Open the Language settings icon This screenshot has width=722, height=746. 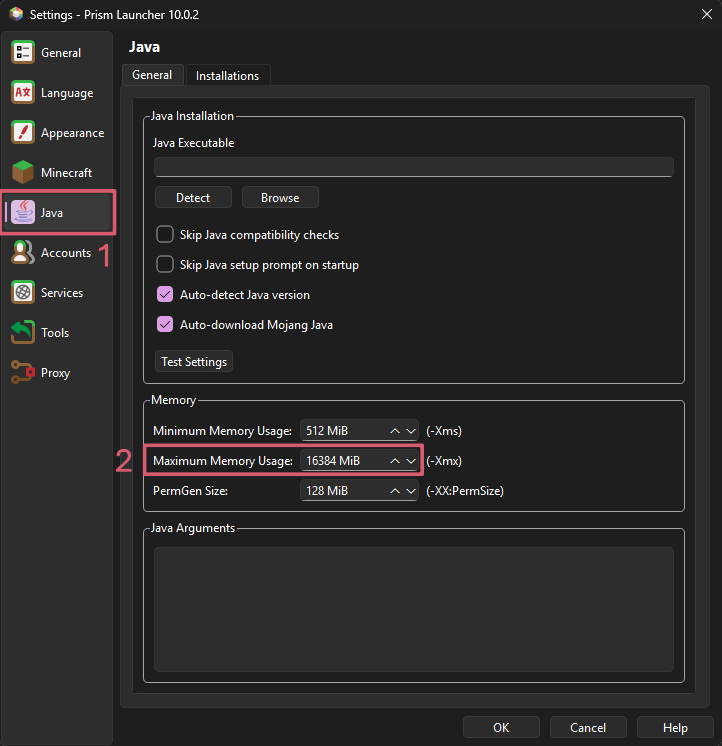pyautogui.click(x=22, y=92)
